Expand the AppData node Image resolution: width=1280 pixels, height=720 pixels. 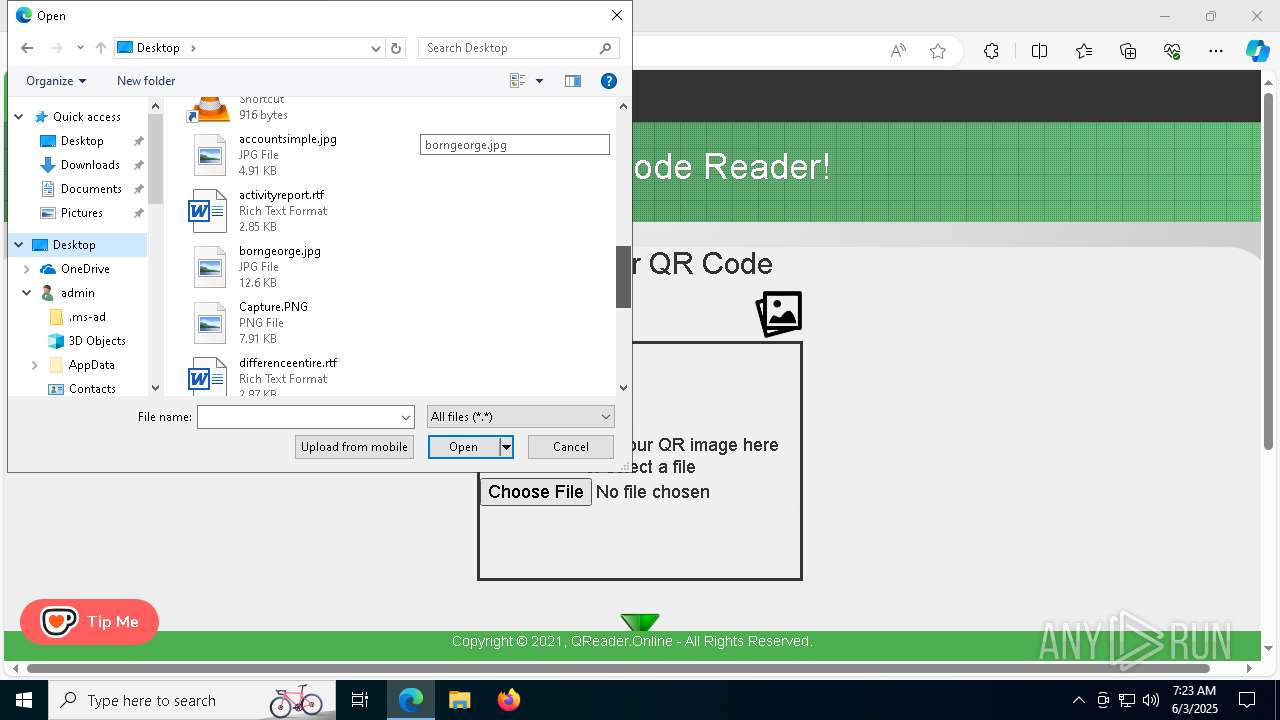[35, 365]
